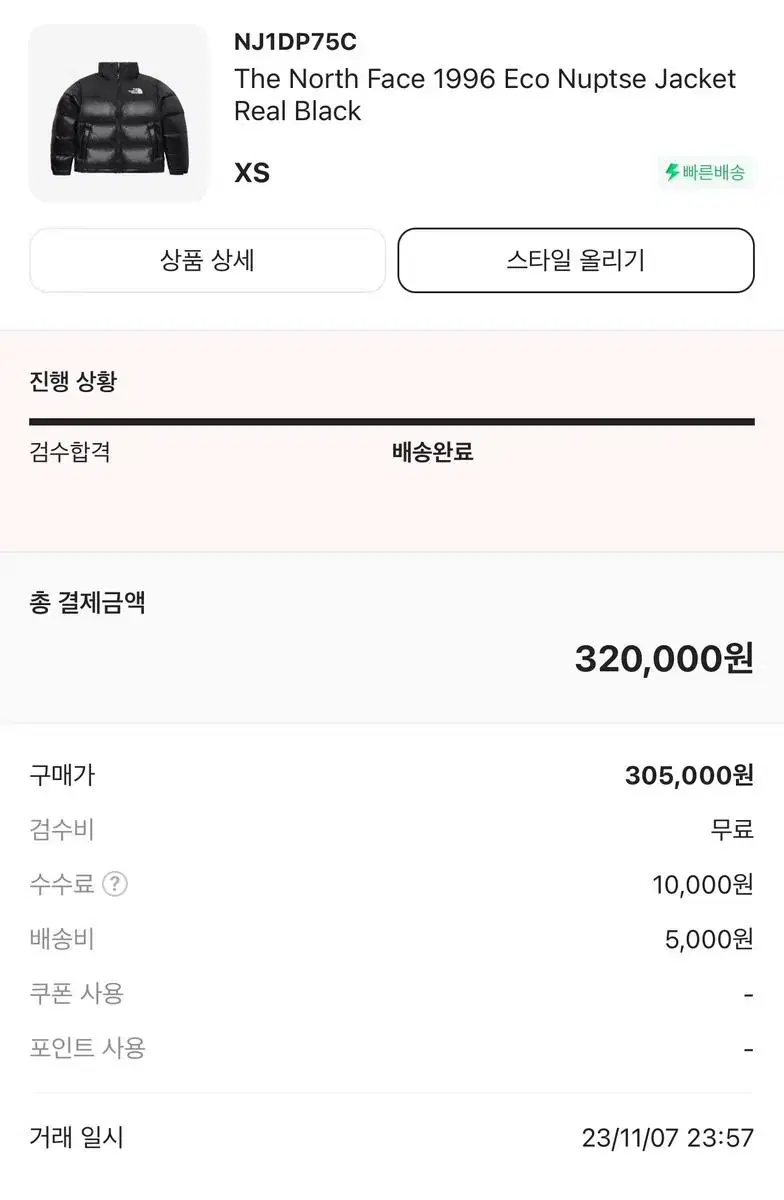Click the 배송완료 status label
This screenshot has height=1200, width=784.
pyautogui.click(x=432, y=452)
